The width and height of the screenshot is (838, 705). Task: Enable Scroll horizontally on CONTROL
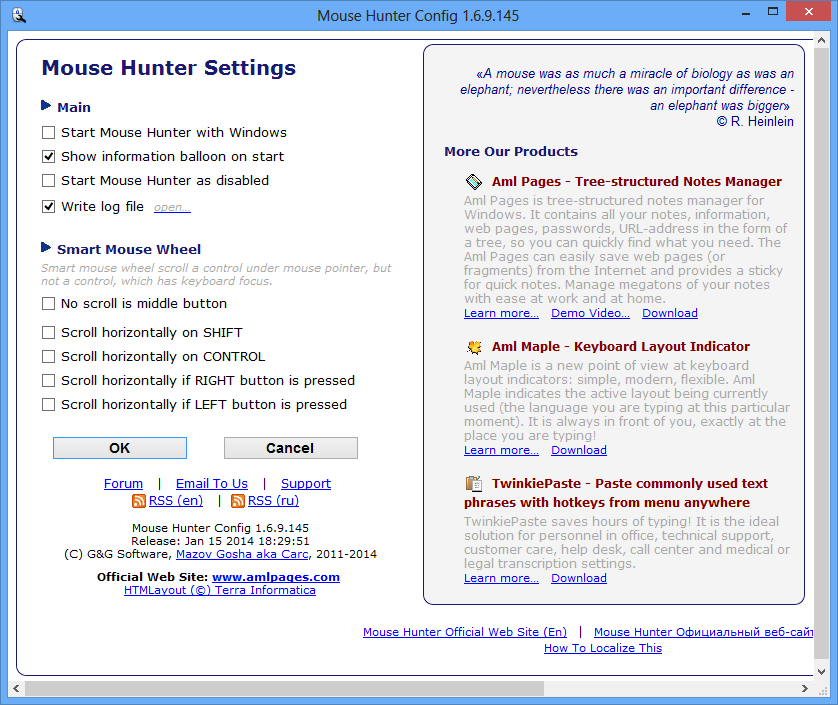click(x=49, y=357)
